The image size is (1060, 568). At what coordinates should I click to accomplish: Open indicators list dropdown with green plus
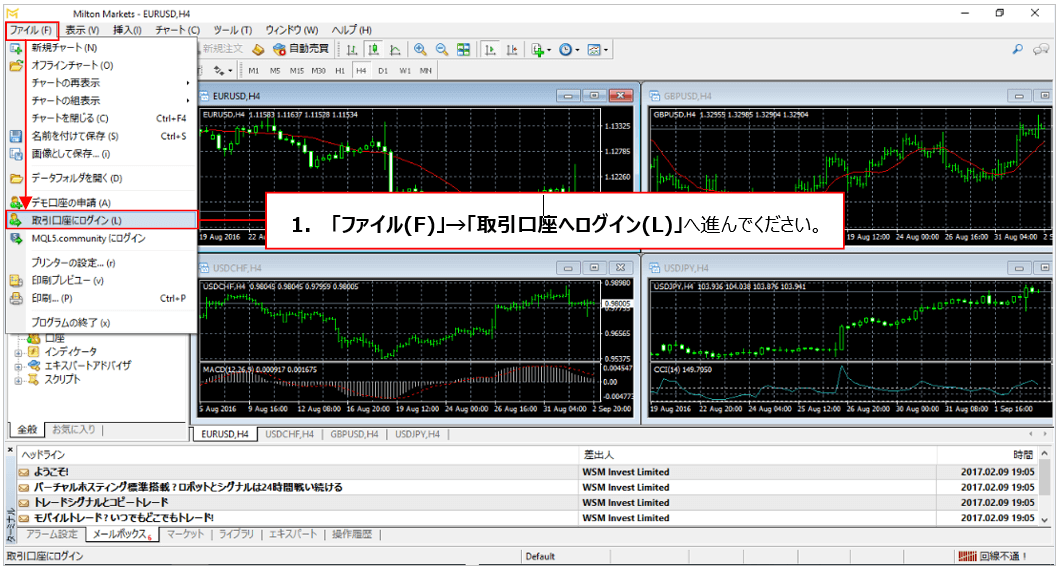point(541,49)
